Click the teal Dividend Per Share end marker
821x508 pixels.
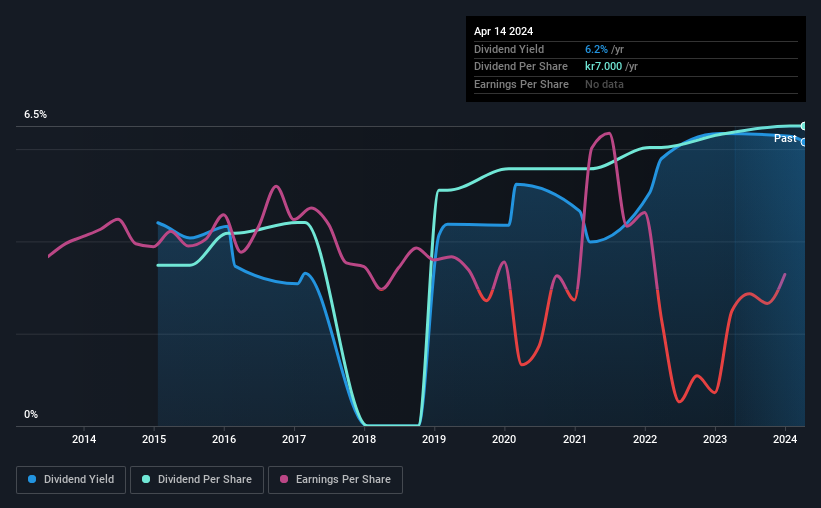pos(804,126)
